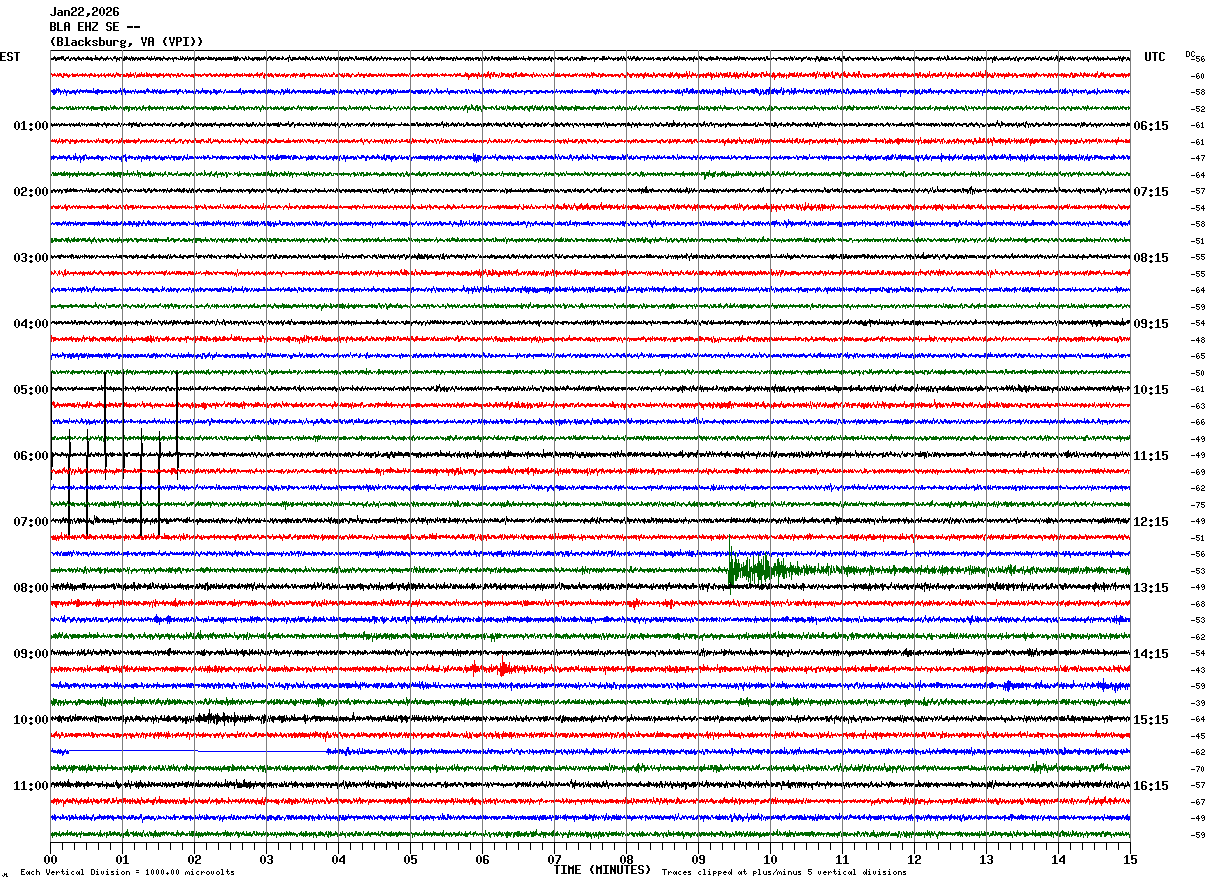Click the "04" minute axis tick label
The width and height of the screenshot is (1210, 886).
[338, 859]
